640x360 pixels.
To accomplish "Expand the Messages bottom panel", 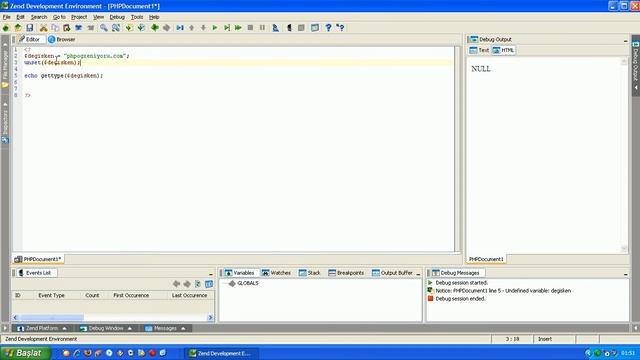I will click(x=165, y=328).
